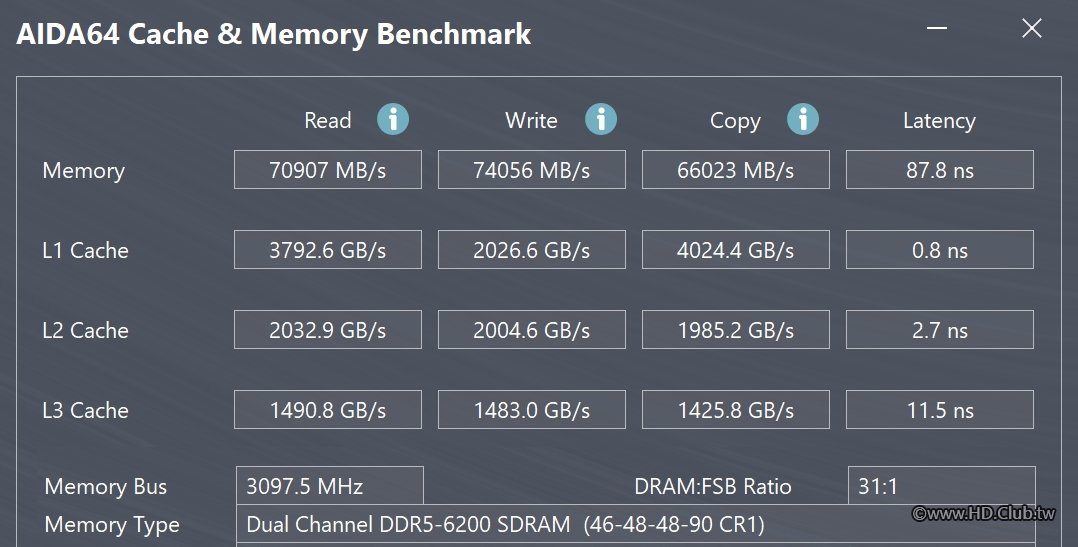The height and width of the screenshot is (547, 1078).
Task: Select the DRAM:FSB Ratio 31:1 field
Action: 941,487
